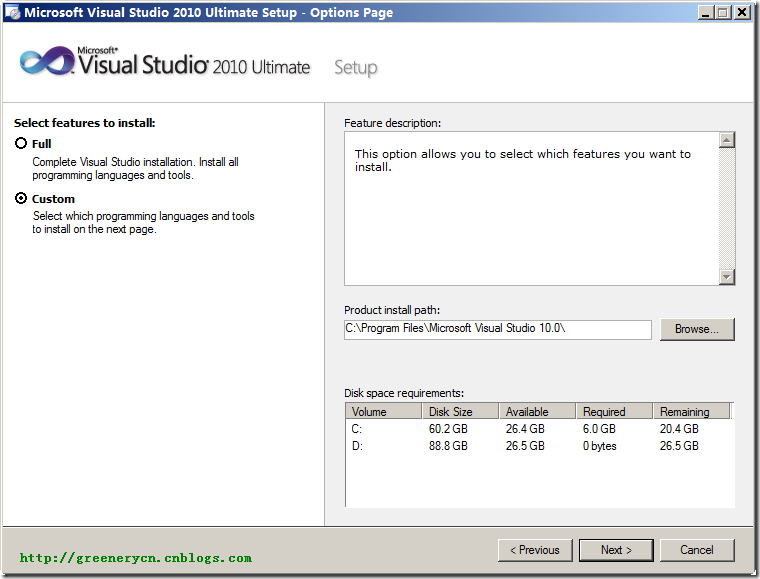This screenshot has width=760, height=579.
Task: Click the 26.4 GB available cell
Action: (525, 429)
